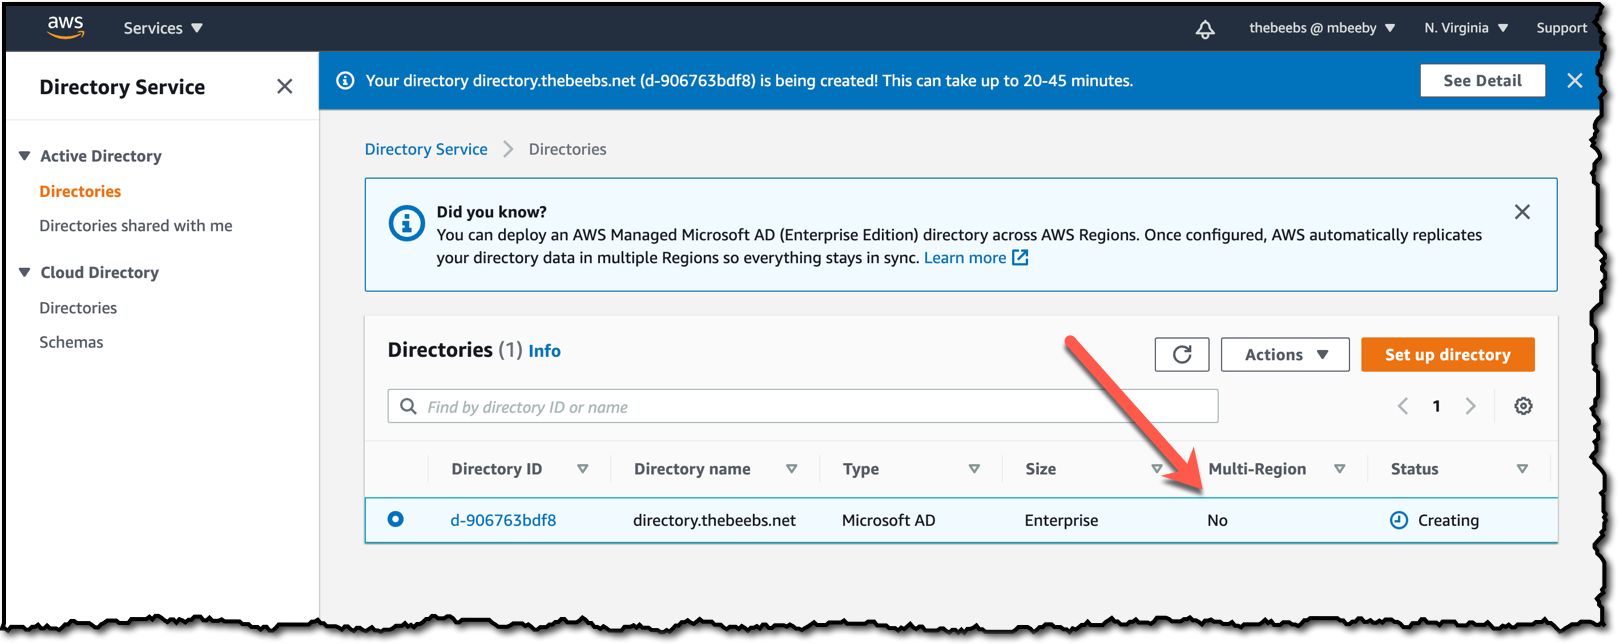Viewport: 1620px width, 644px height.
Task: Open the AWS logo home link
Action: pos(65,27)
